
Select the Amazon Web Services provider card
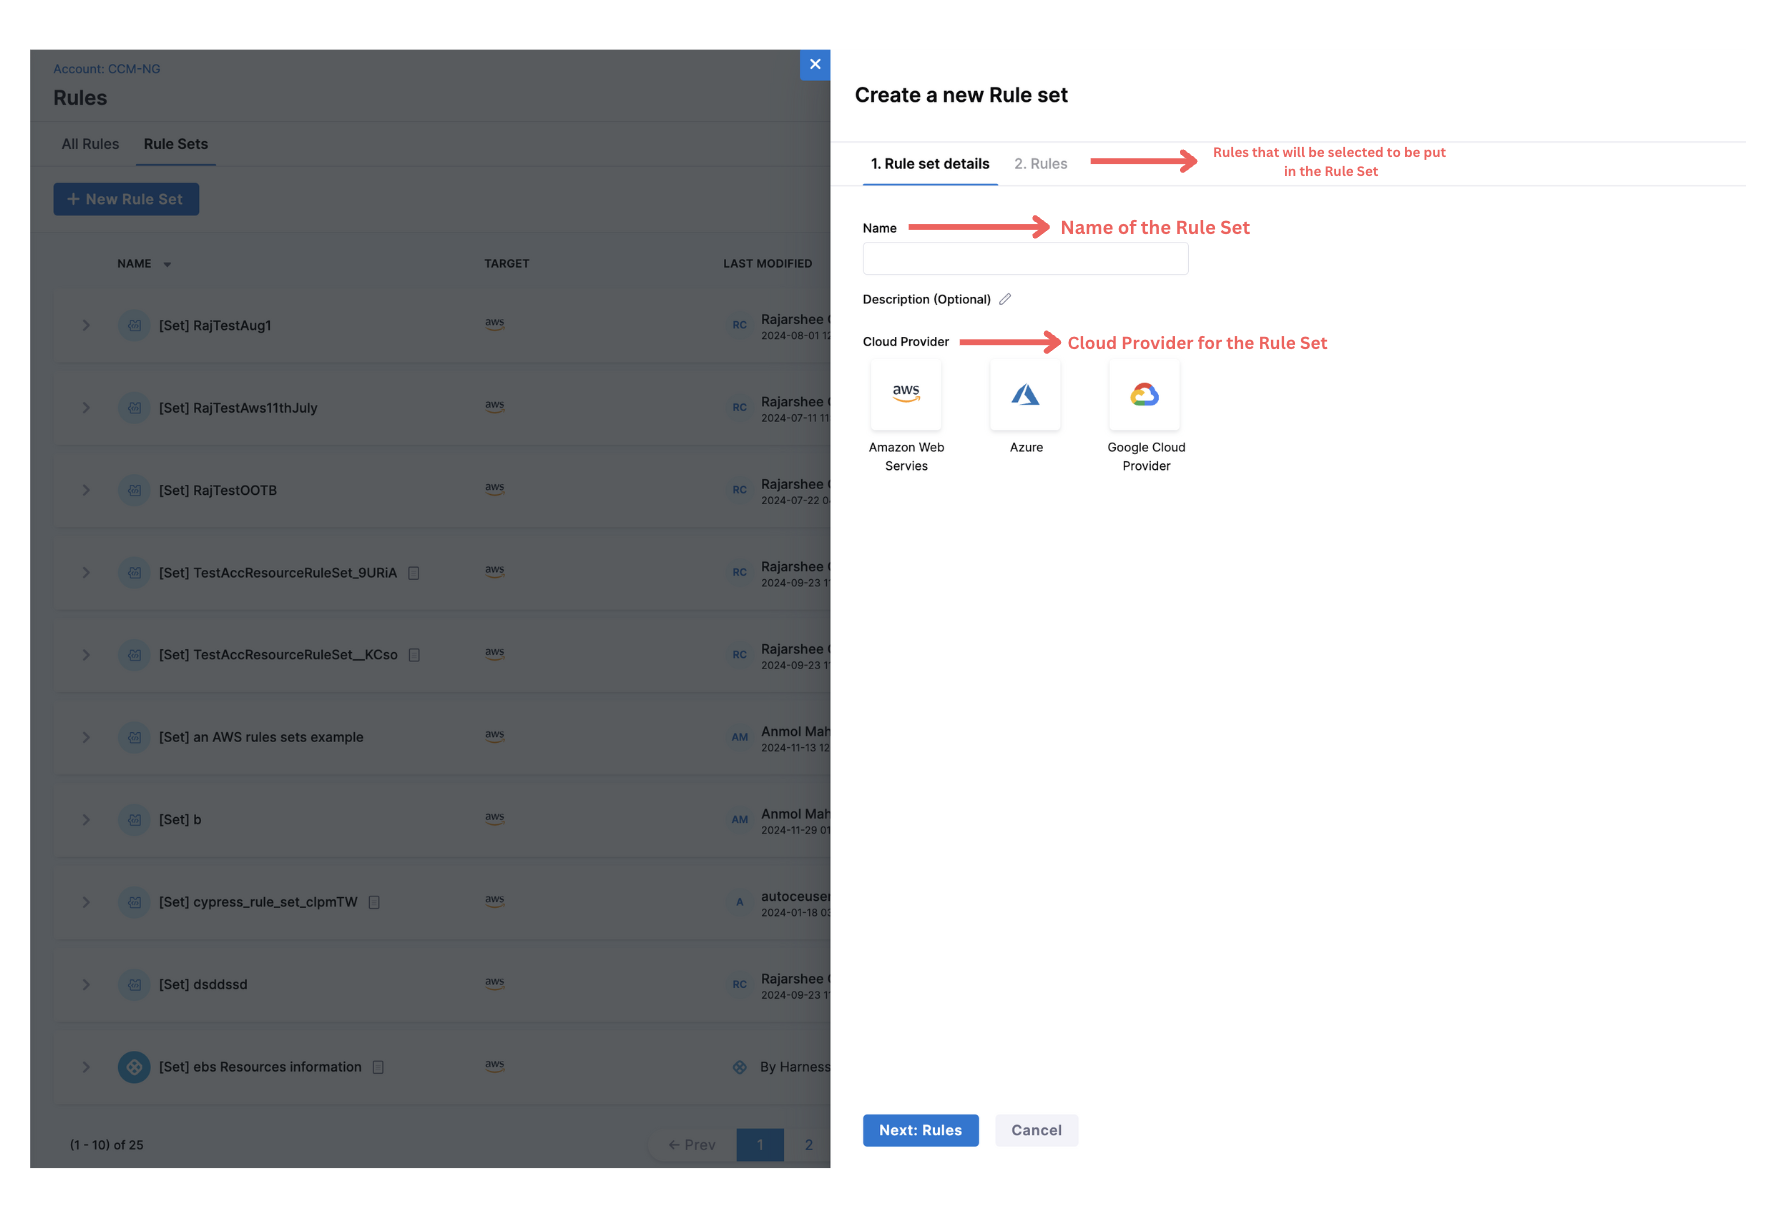[x=906, y=396]
